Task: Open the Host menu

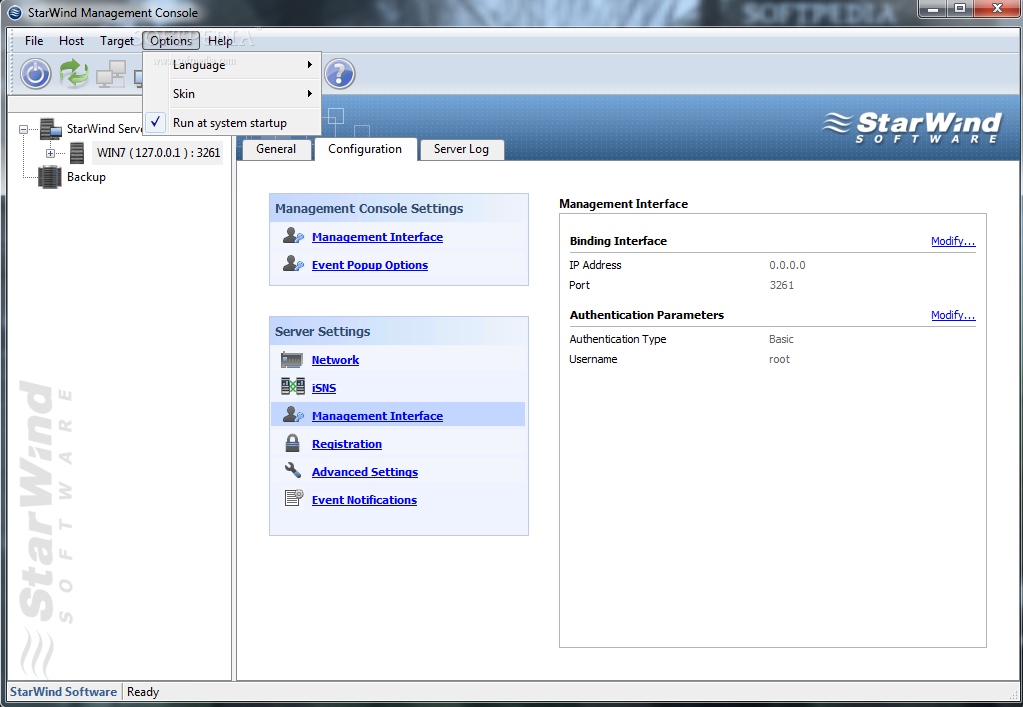Action: click(x=71, y=40)
